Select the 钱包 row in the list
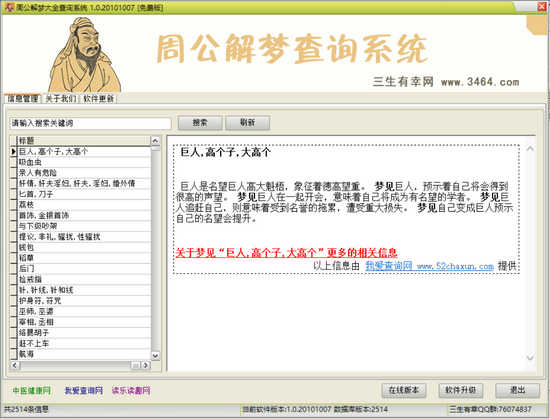The height and width of the screenshot is (419, 550). 84,247
